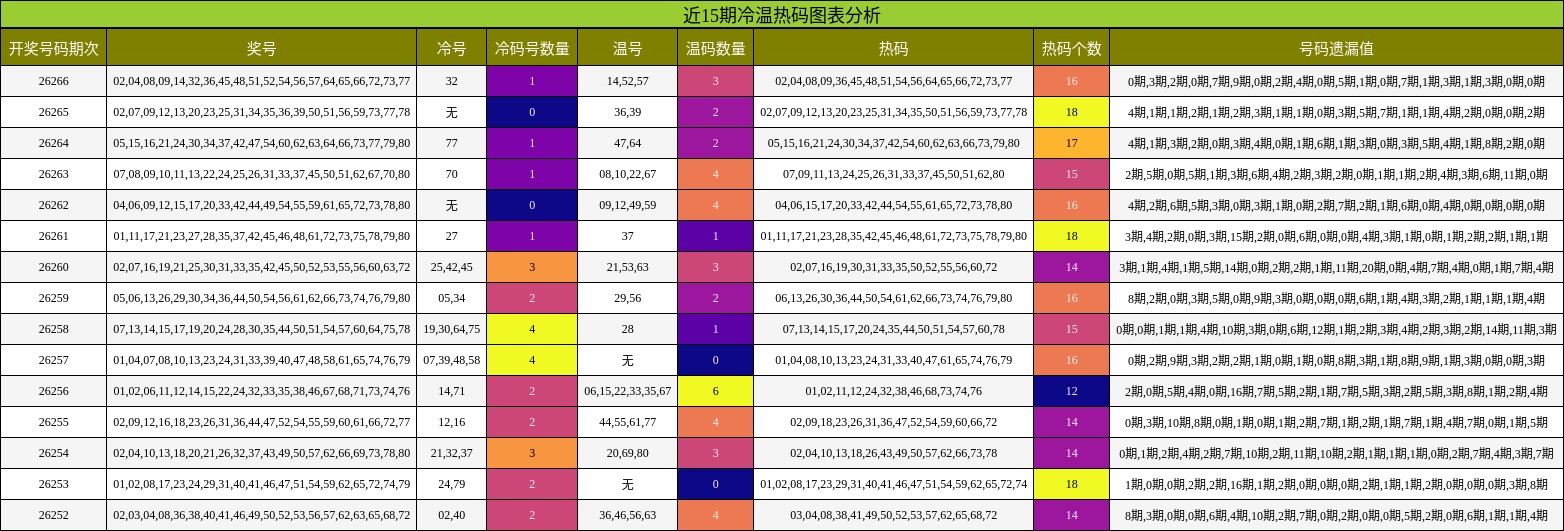Click cold number 32 in row 26266
This screenshot has height=531, width=1564.
(x=452, y=81)
